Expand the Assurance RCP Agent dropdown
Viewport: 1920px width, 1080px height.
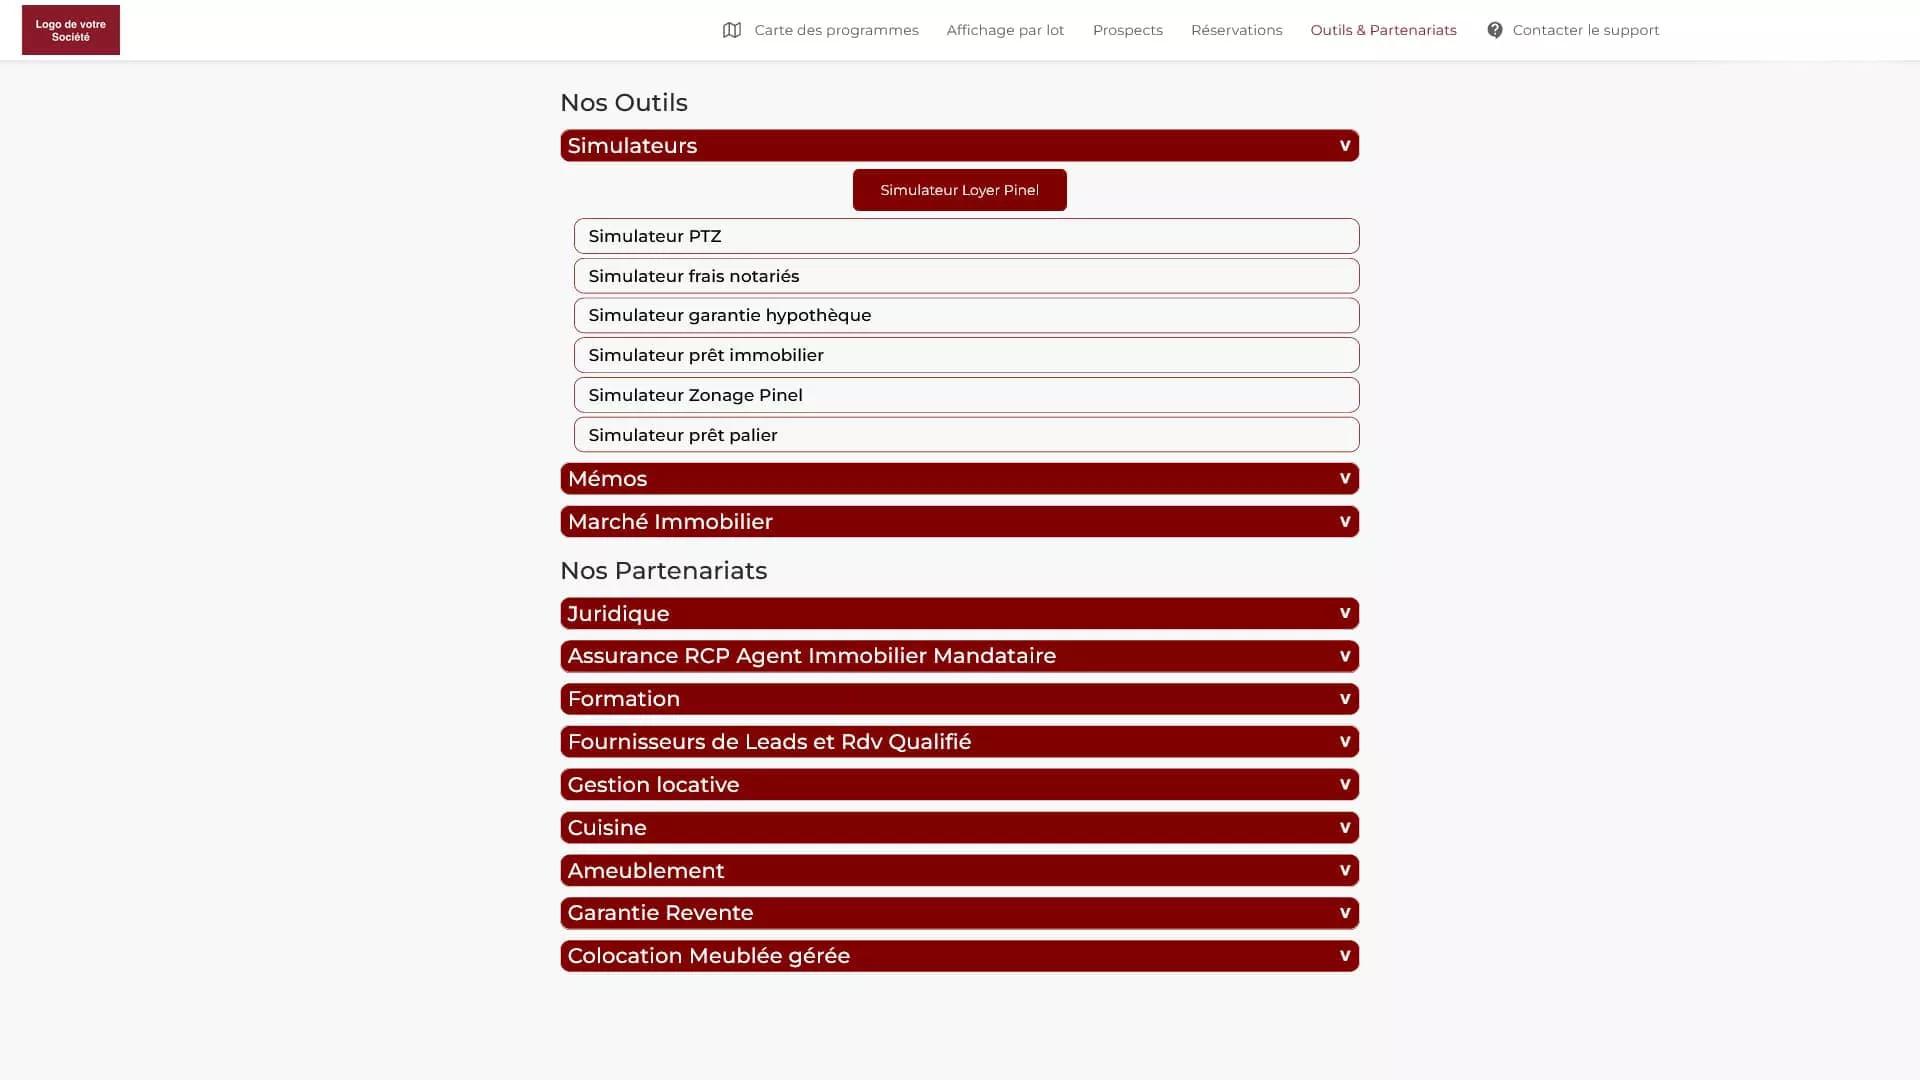[x=959, y=655]
